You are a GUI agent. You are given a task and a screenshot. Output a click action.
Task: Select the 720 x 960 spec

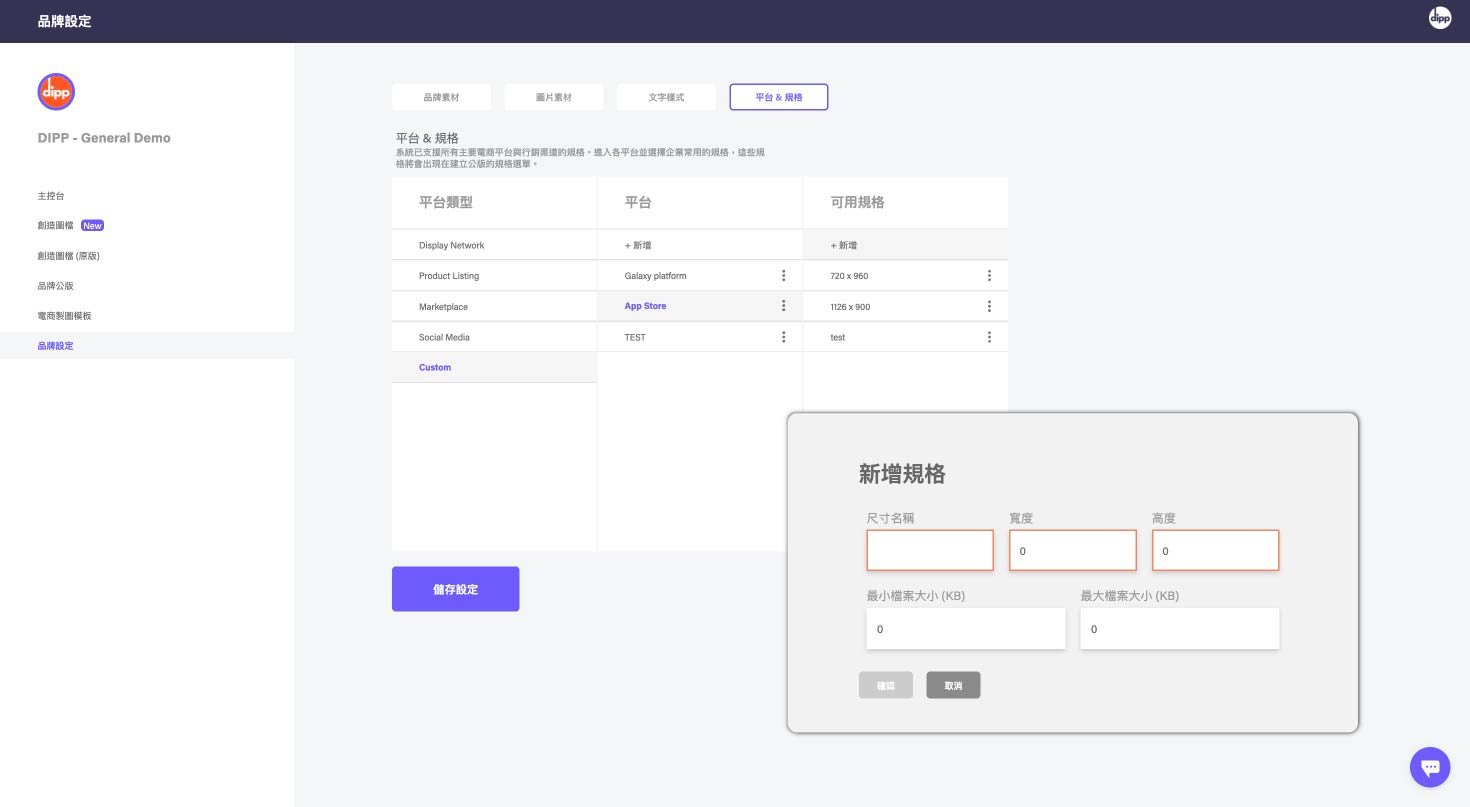905,276
